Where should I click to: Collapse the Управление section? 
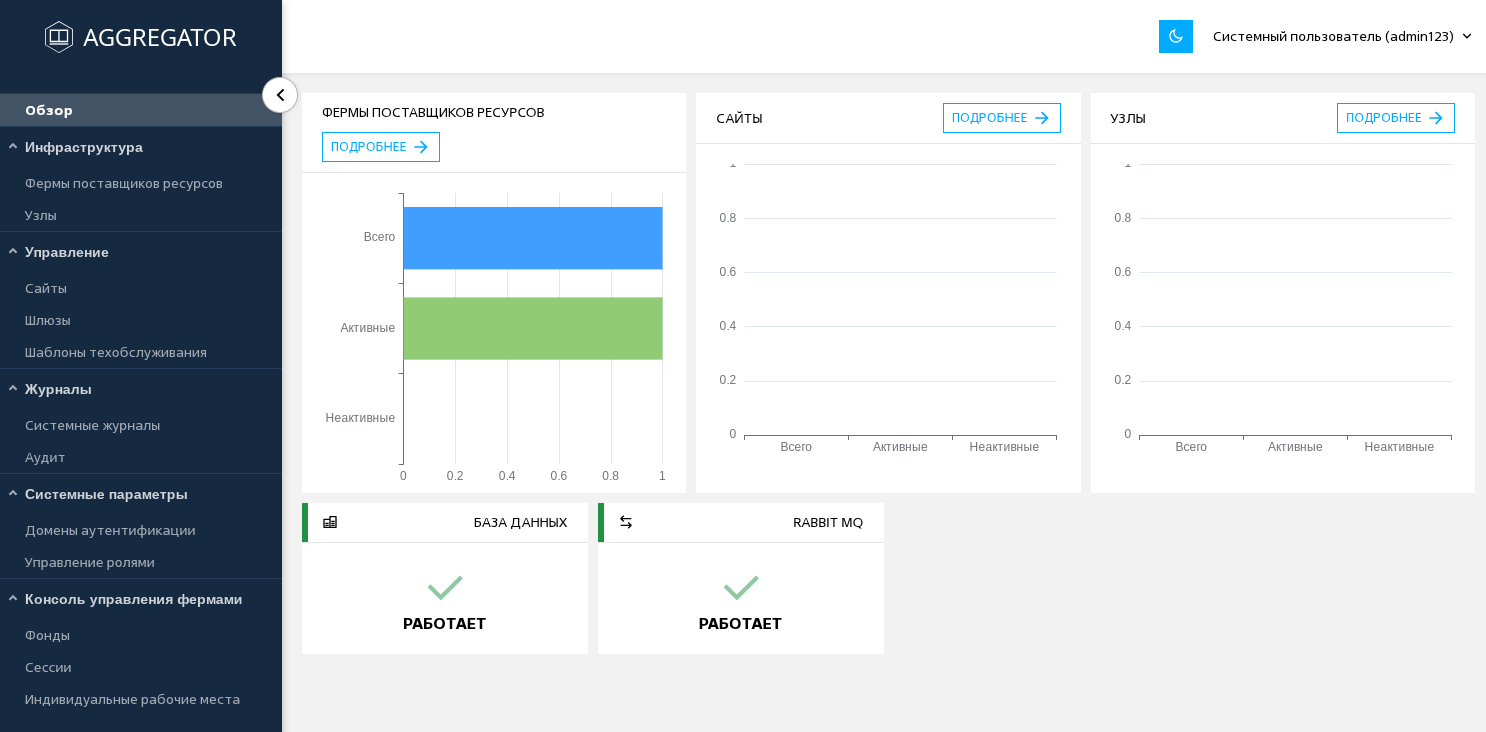tap(13, 252)
